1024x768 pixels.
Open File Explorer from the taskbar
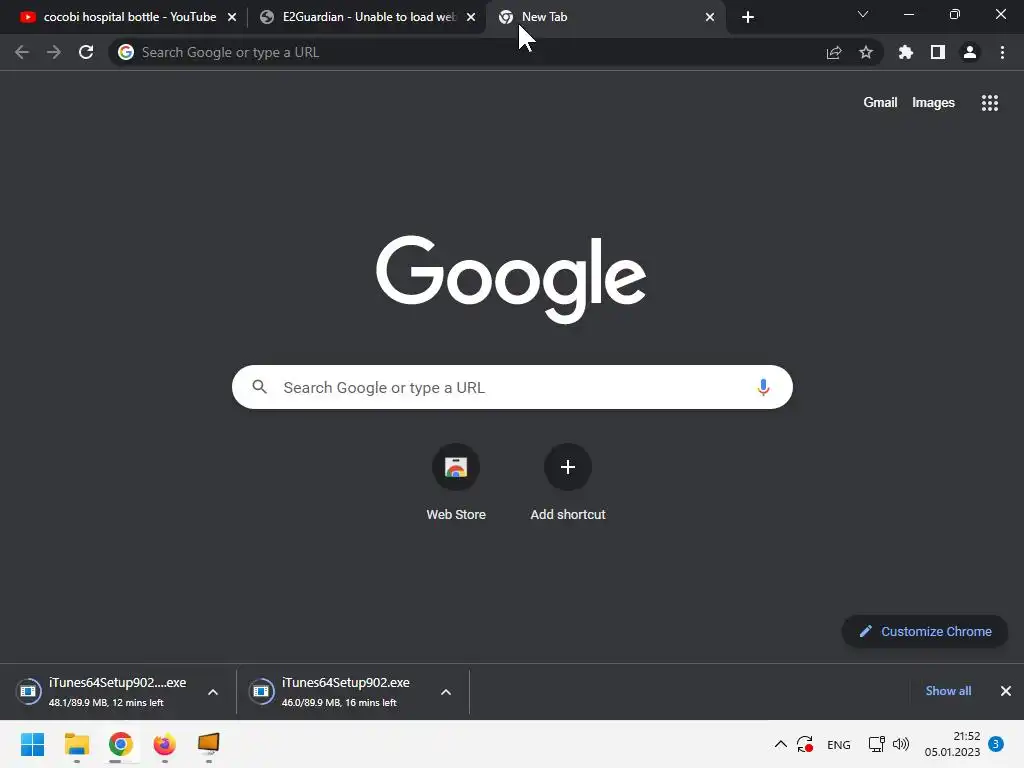(76, 744)
